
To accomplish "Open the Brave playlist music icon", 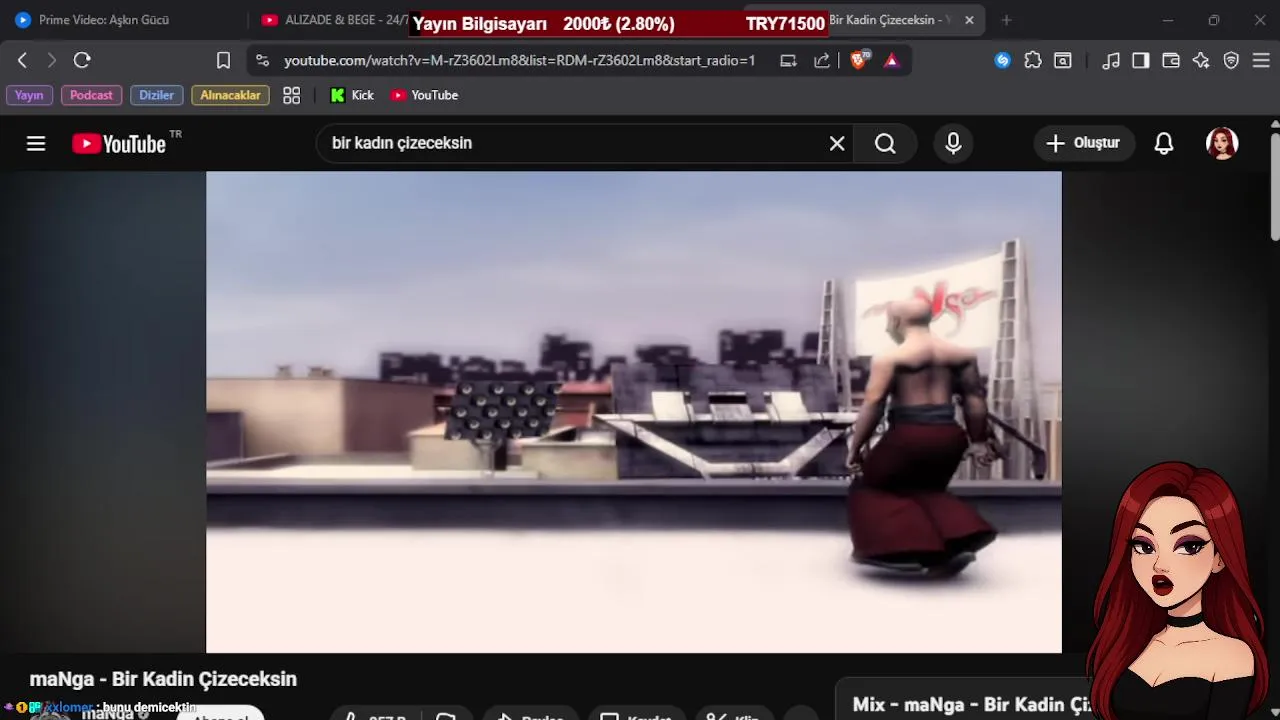I will point(1111,61).
